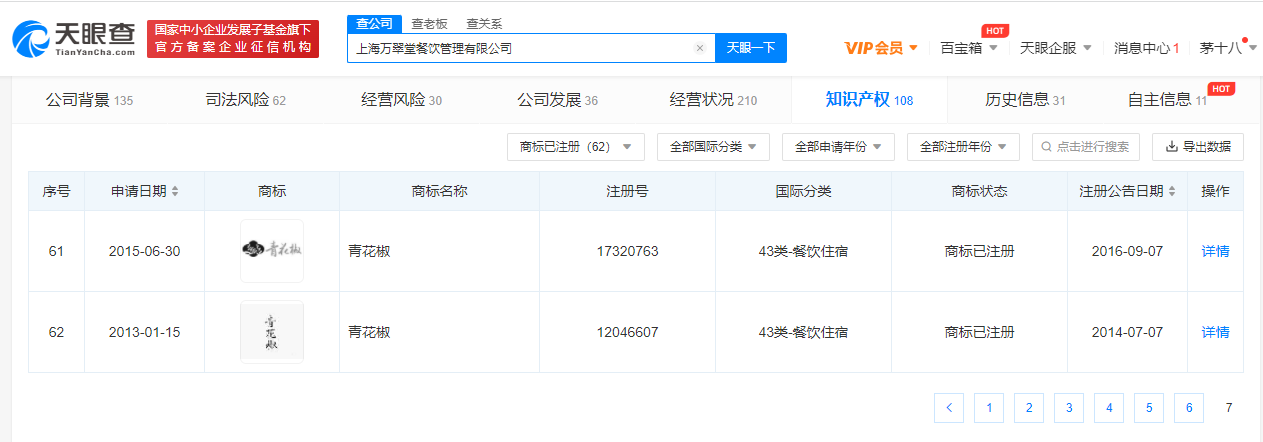
Task: Go to previous page arrow
Action: 949,407
